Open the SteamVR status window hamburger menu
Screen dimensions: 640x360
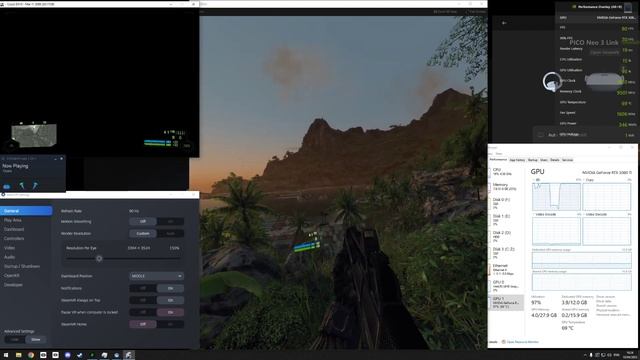(x=3, y=158)
